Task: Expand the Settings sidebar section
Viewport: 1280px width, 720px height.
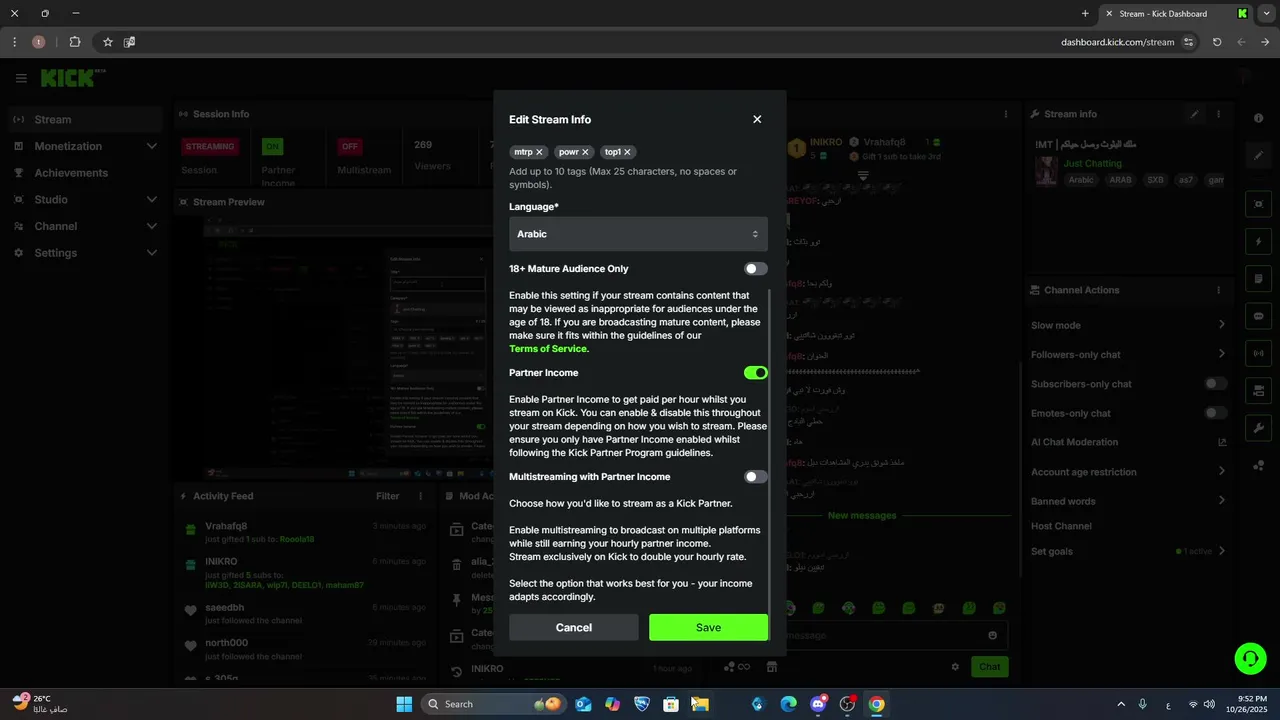Action: click(86, 253)
